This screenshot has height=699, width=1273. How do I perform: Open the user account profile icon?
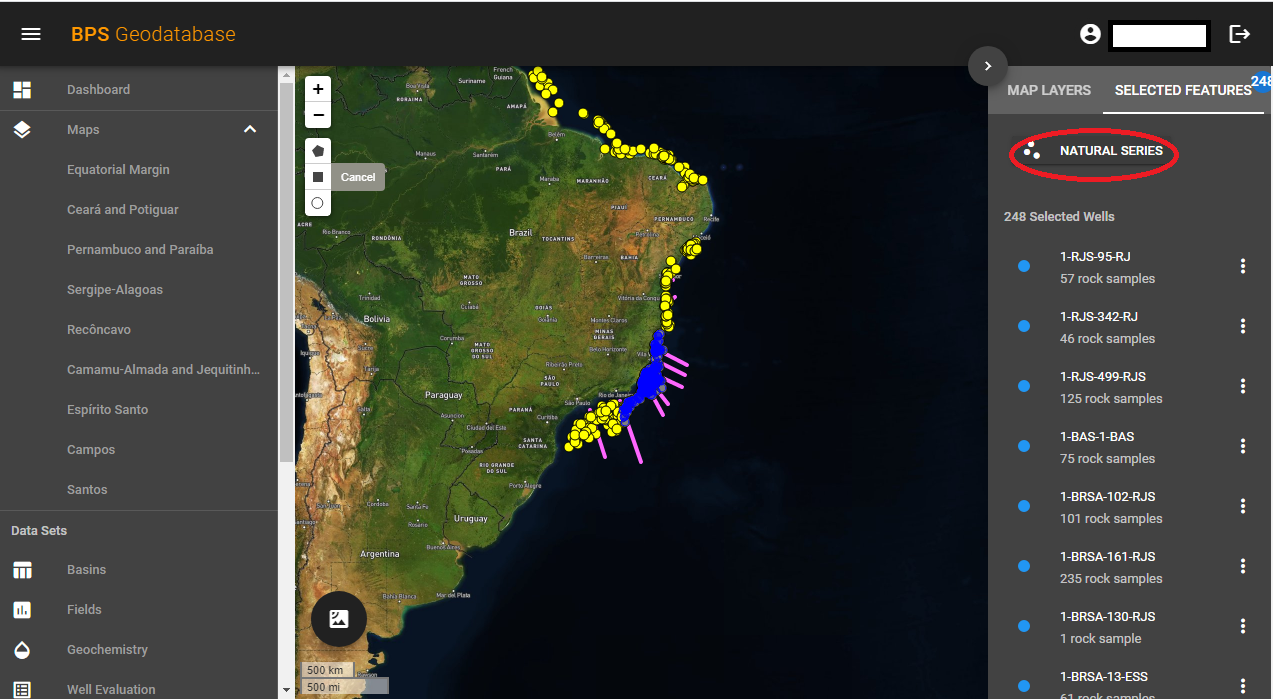tap(1089, 33)
